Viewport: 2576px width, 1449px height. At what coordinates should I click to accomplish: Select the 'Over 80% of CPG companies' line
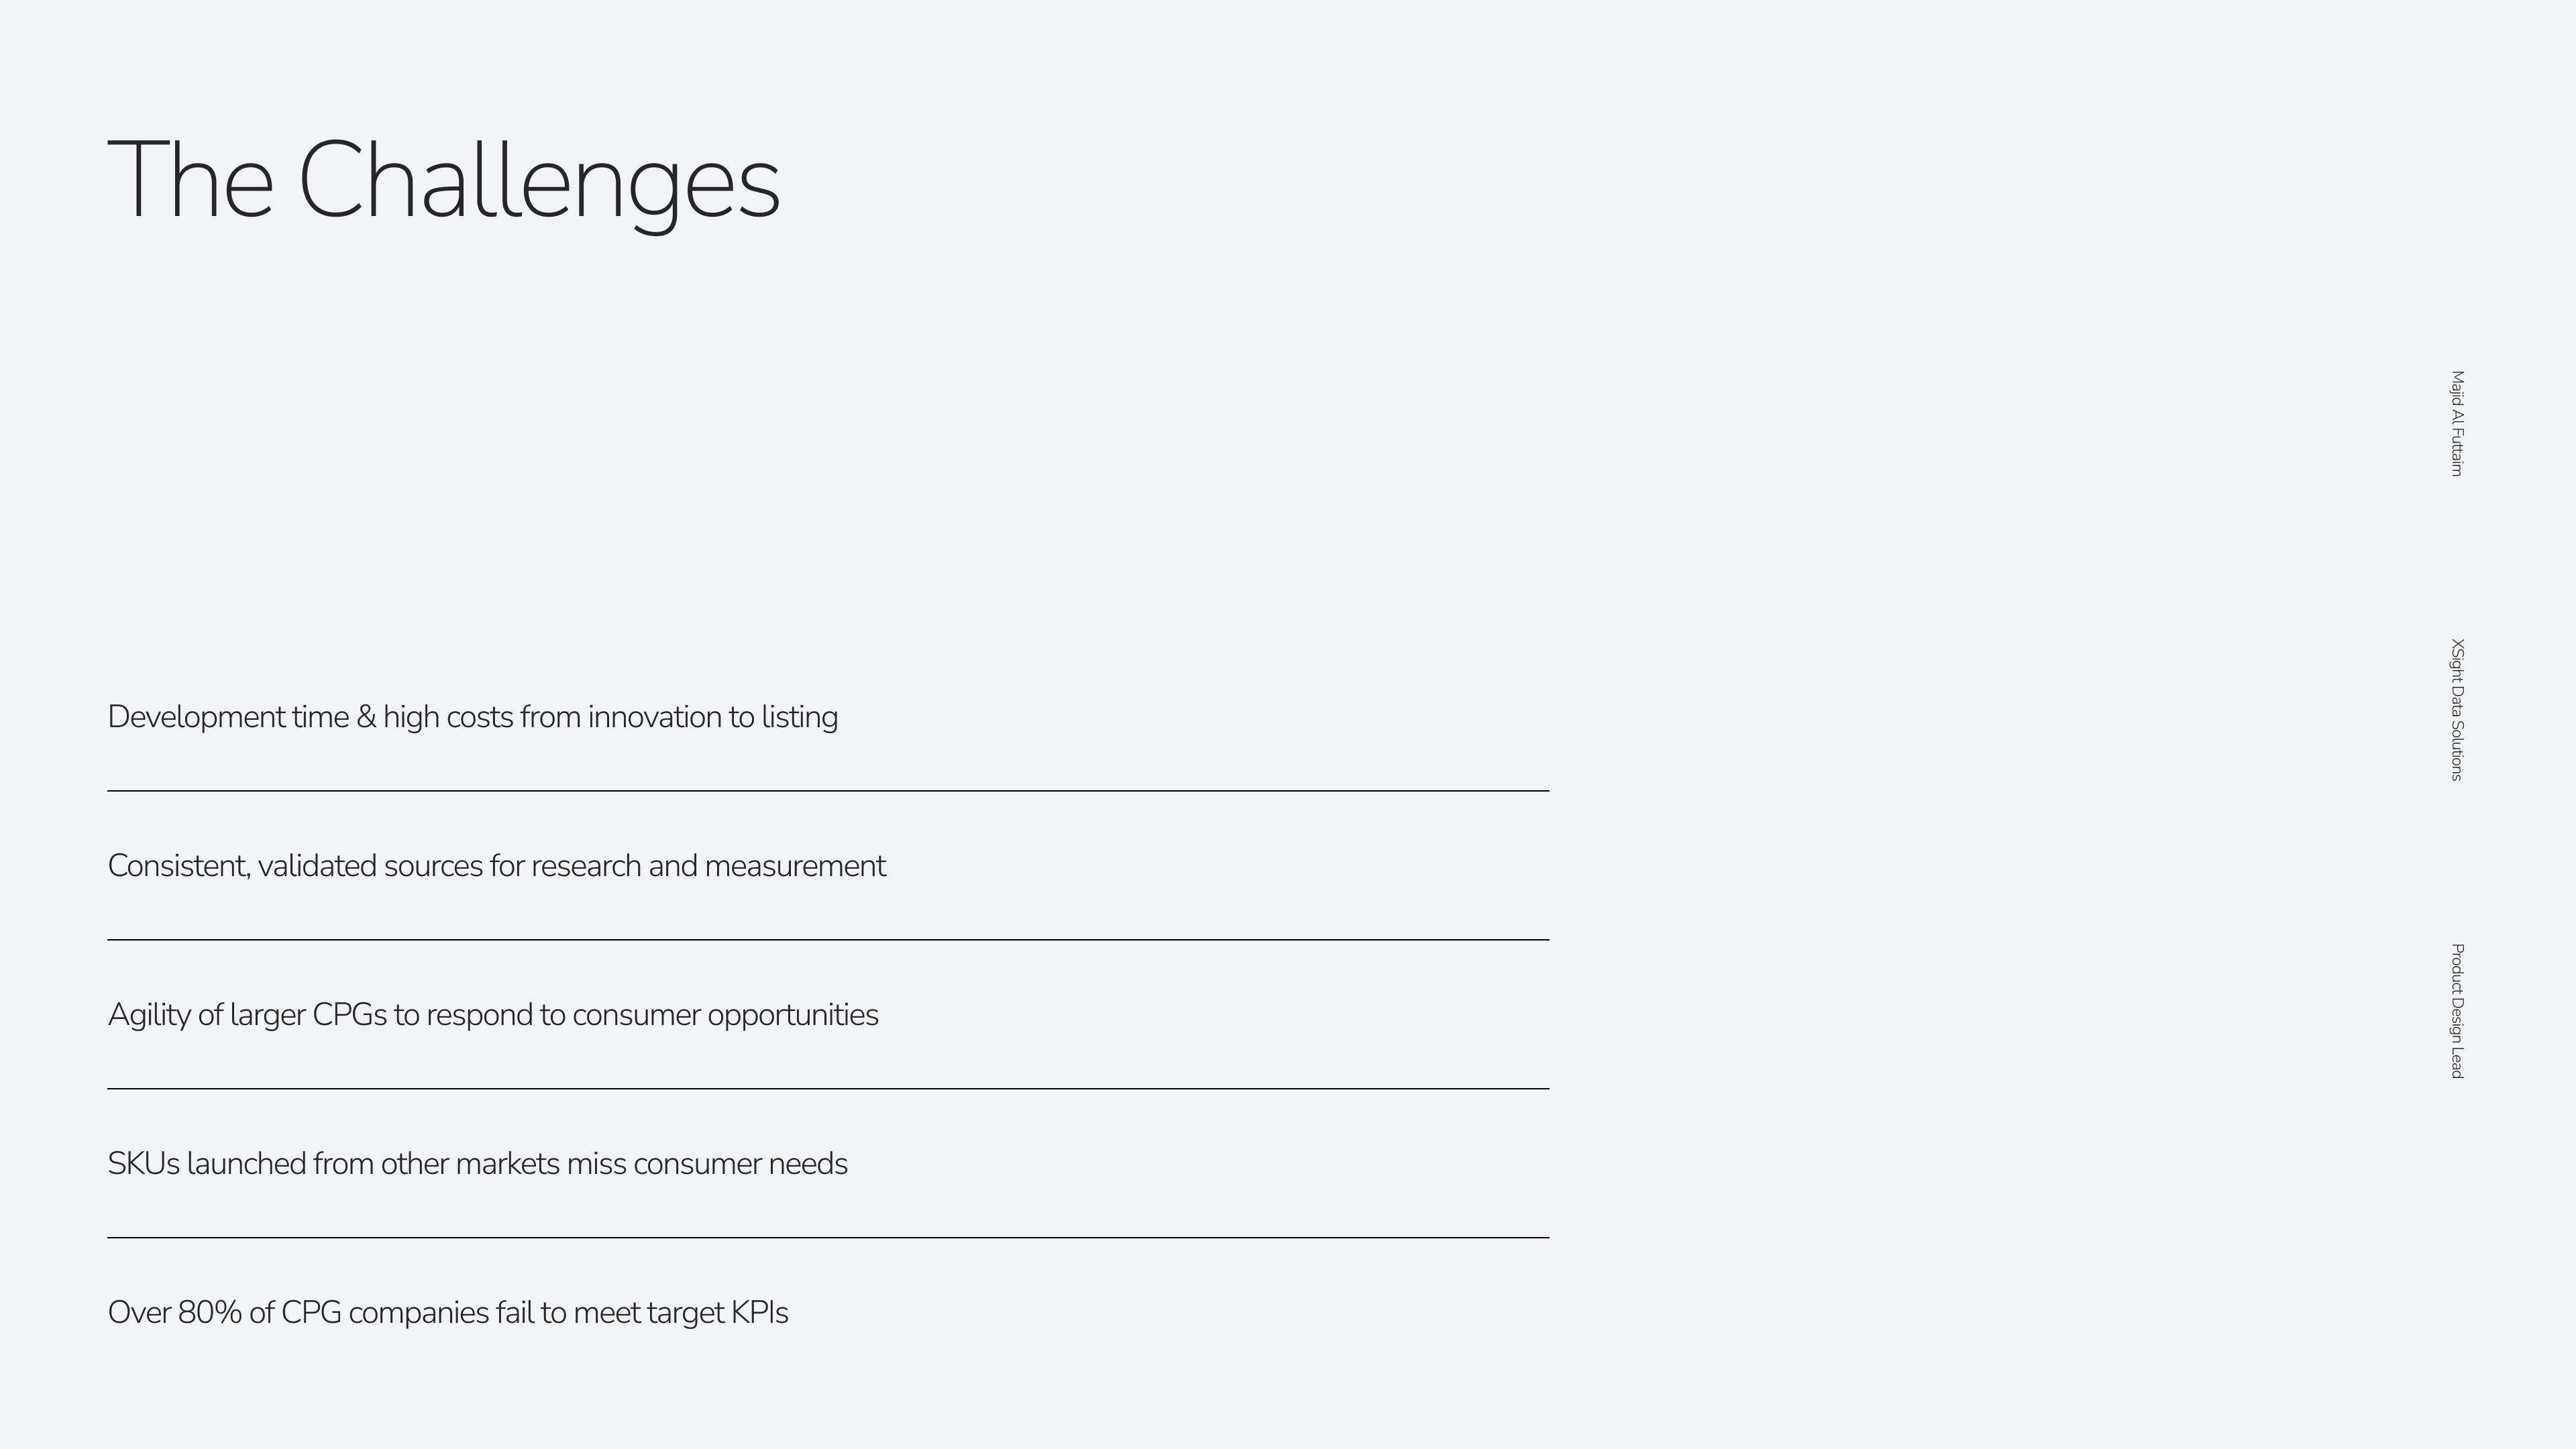click(x=447, y=1313)
